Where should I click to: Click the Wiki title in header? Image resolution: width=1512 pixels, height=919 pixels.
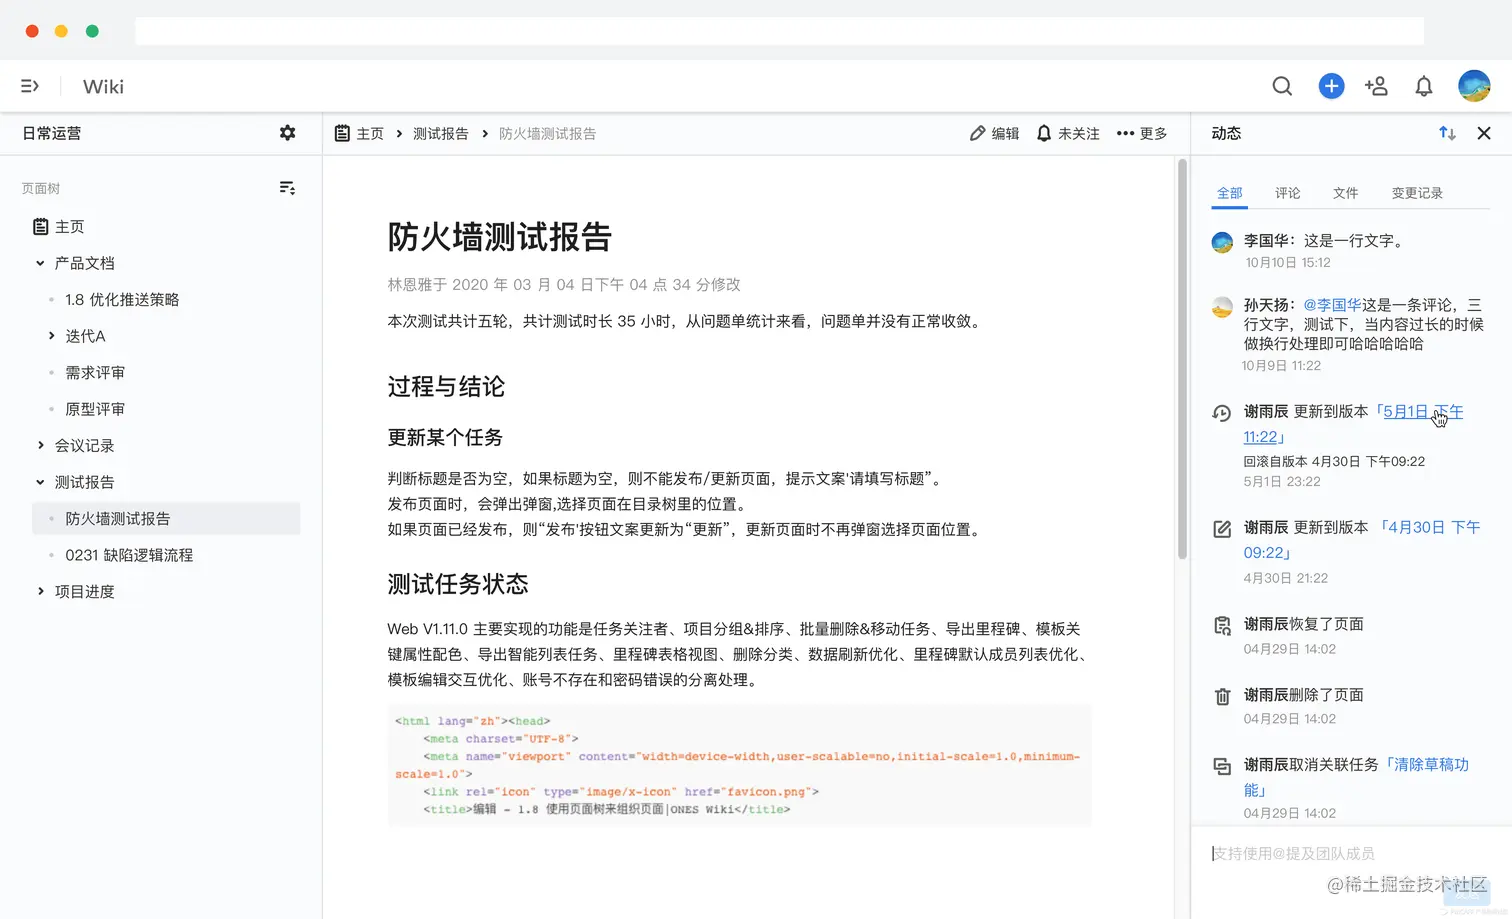(x=103, y=87)
